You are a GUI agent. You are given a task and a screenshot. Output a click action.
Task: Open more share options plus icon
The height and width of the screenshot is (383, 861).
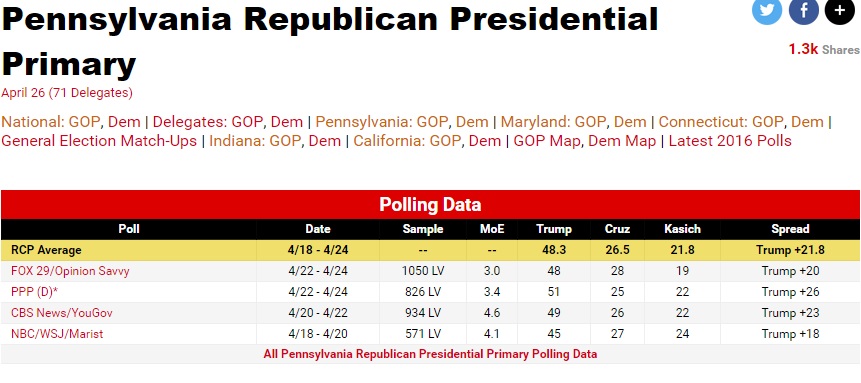point(840,10)
